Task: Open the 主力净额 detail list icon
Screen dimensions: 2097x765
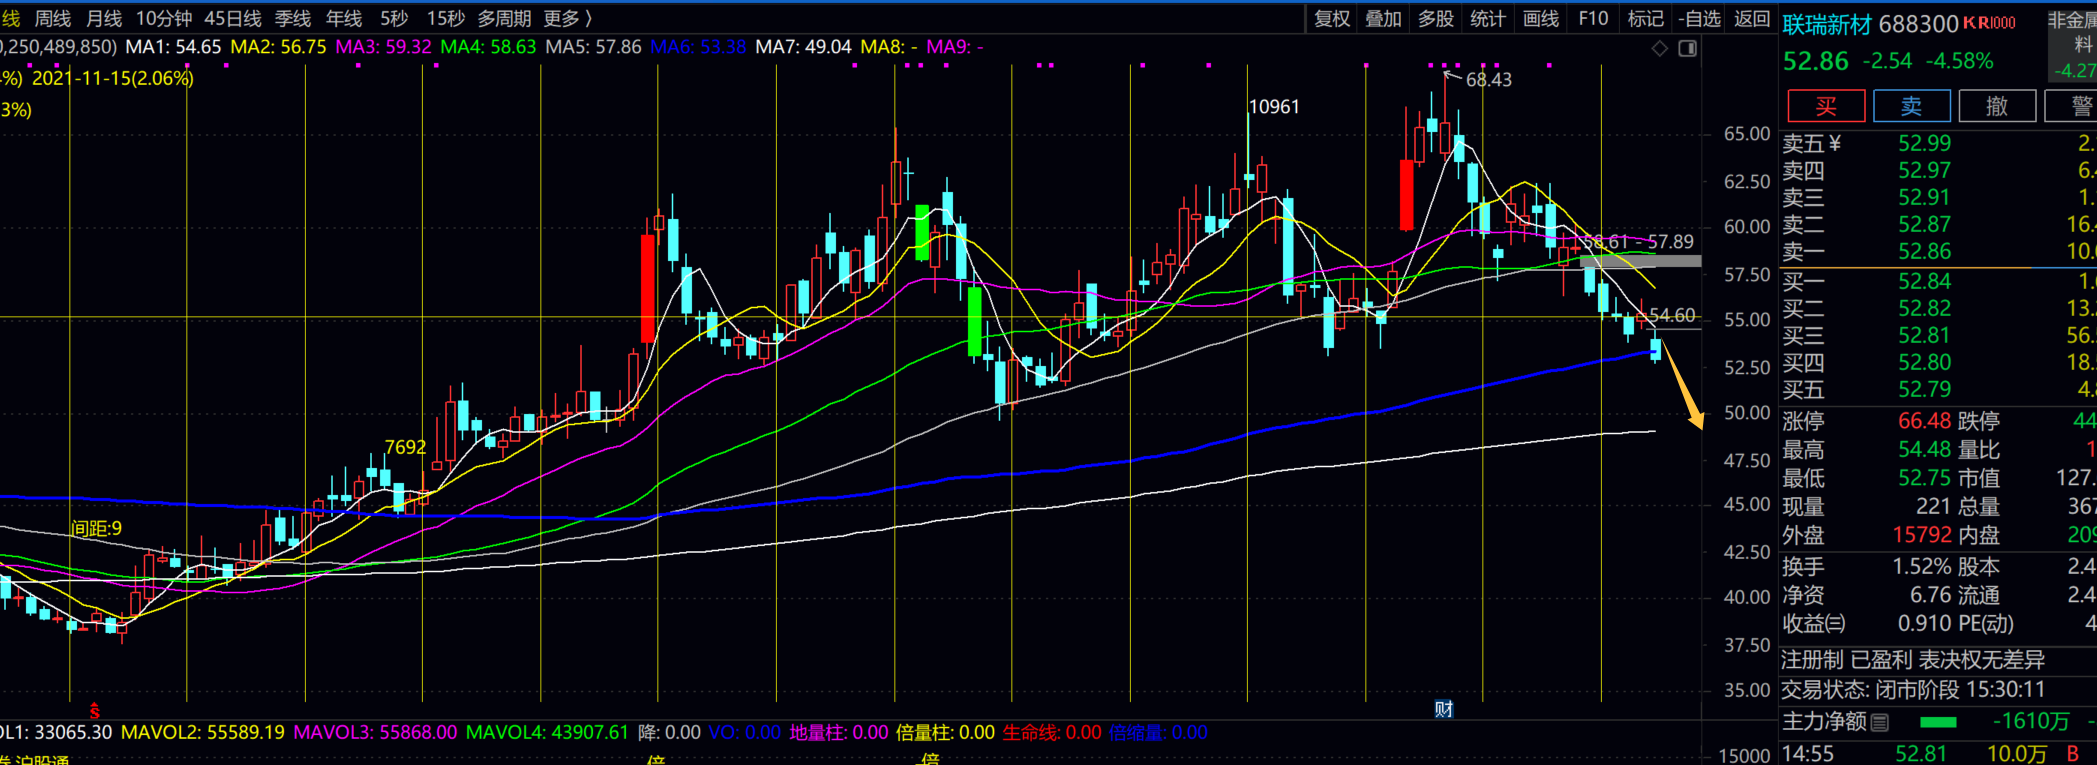Action: 1880,722
